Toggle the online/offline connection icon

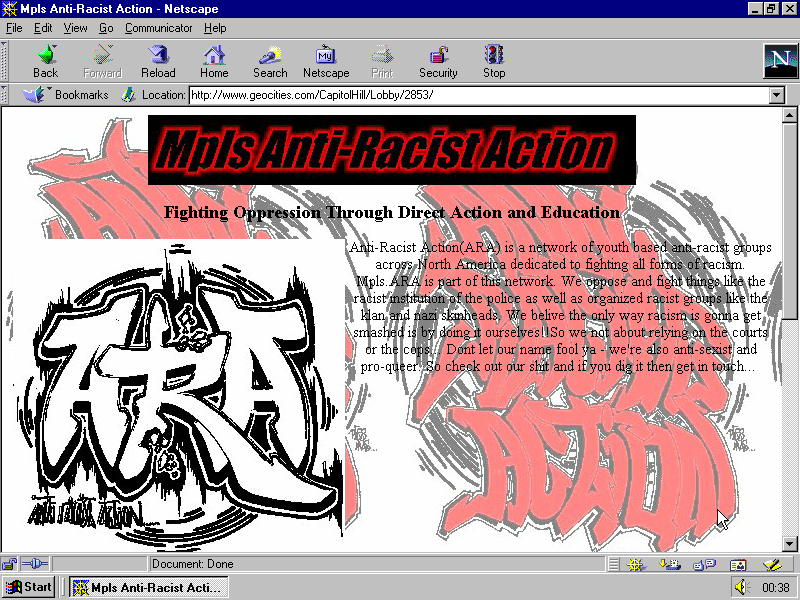35,565
